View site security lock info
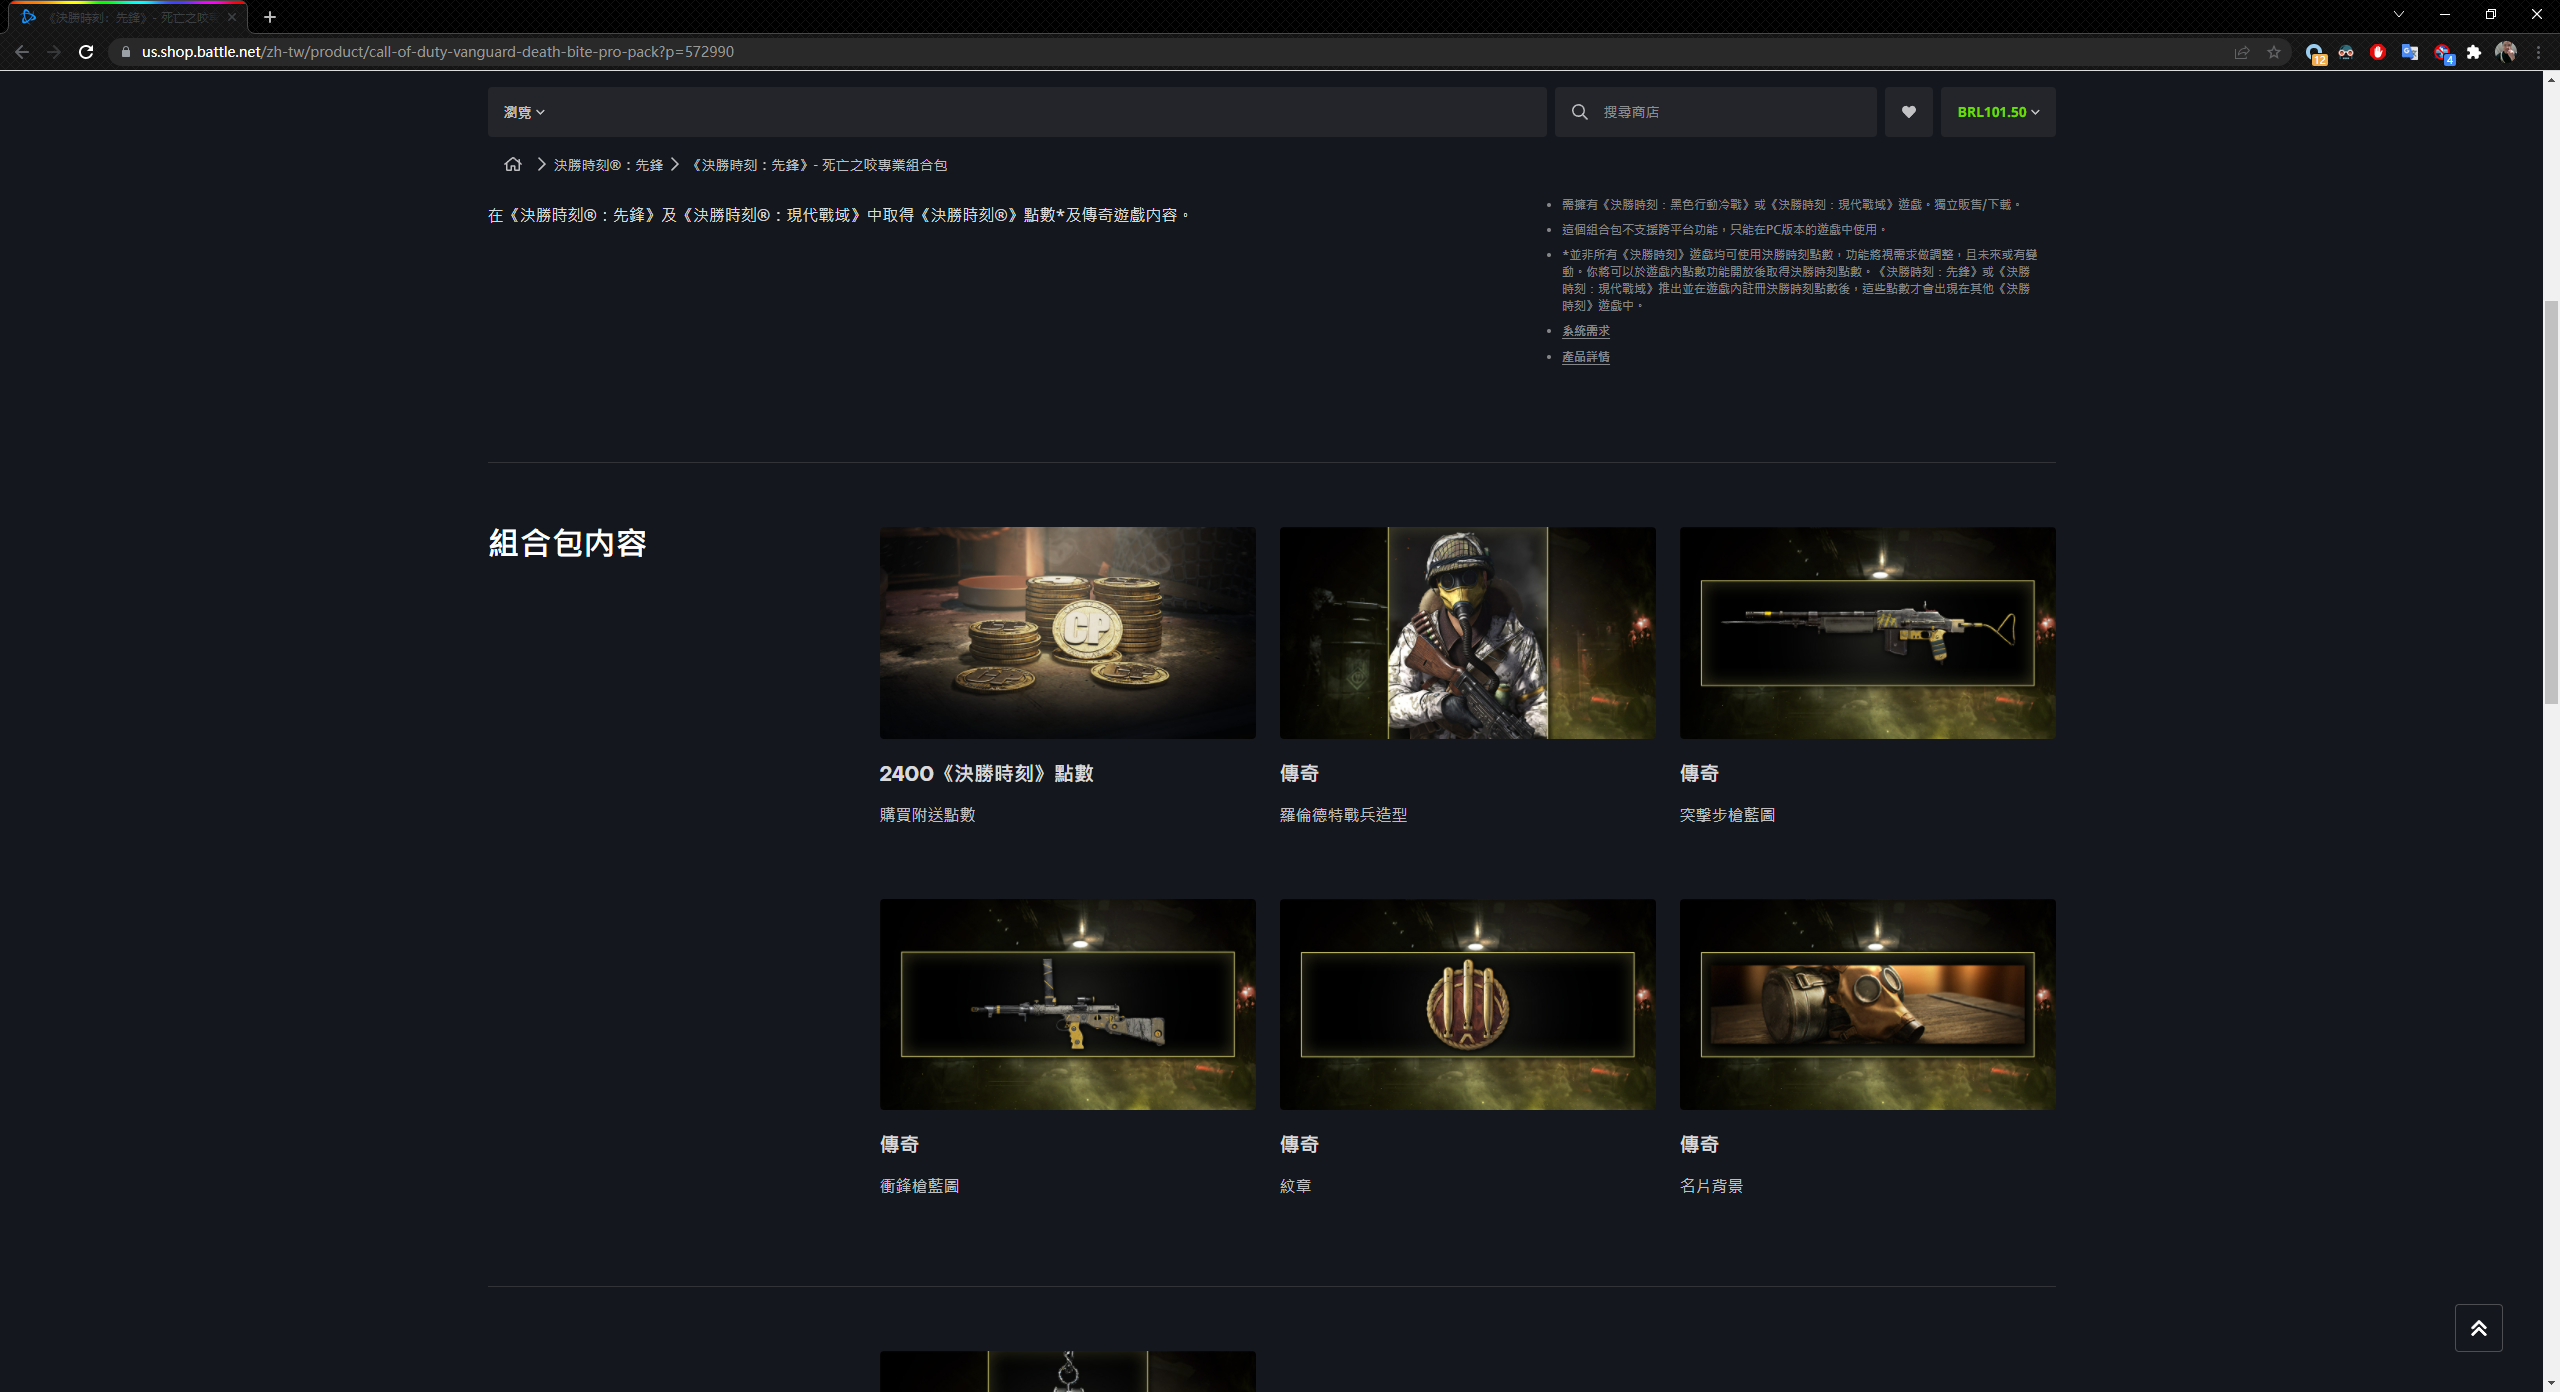Image resolution: width=2560 pixels, height=1392 pixels. (126, 52)
